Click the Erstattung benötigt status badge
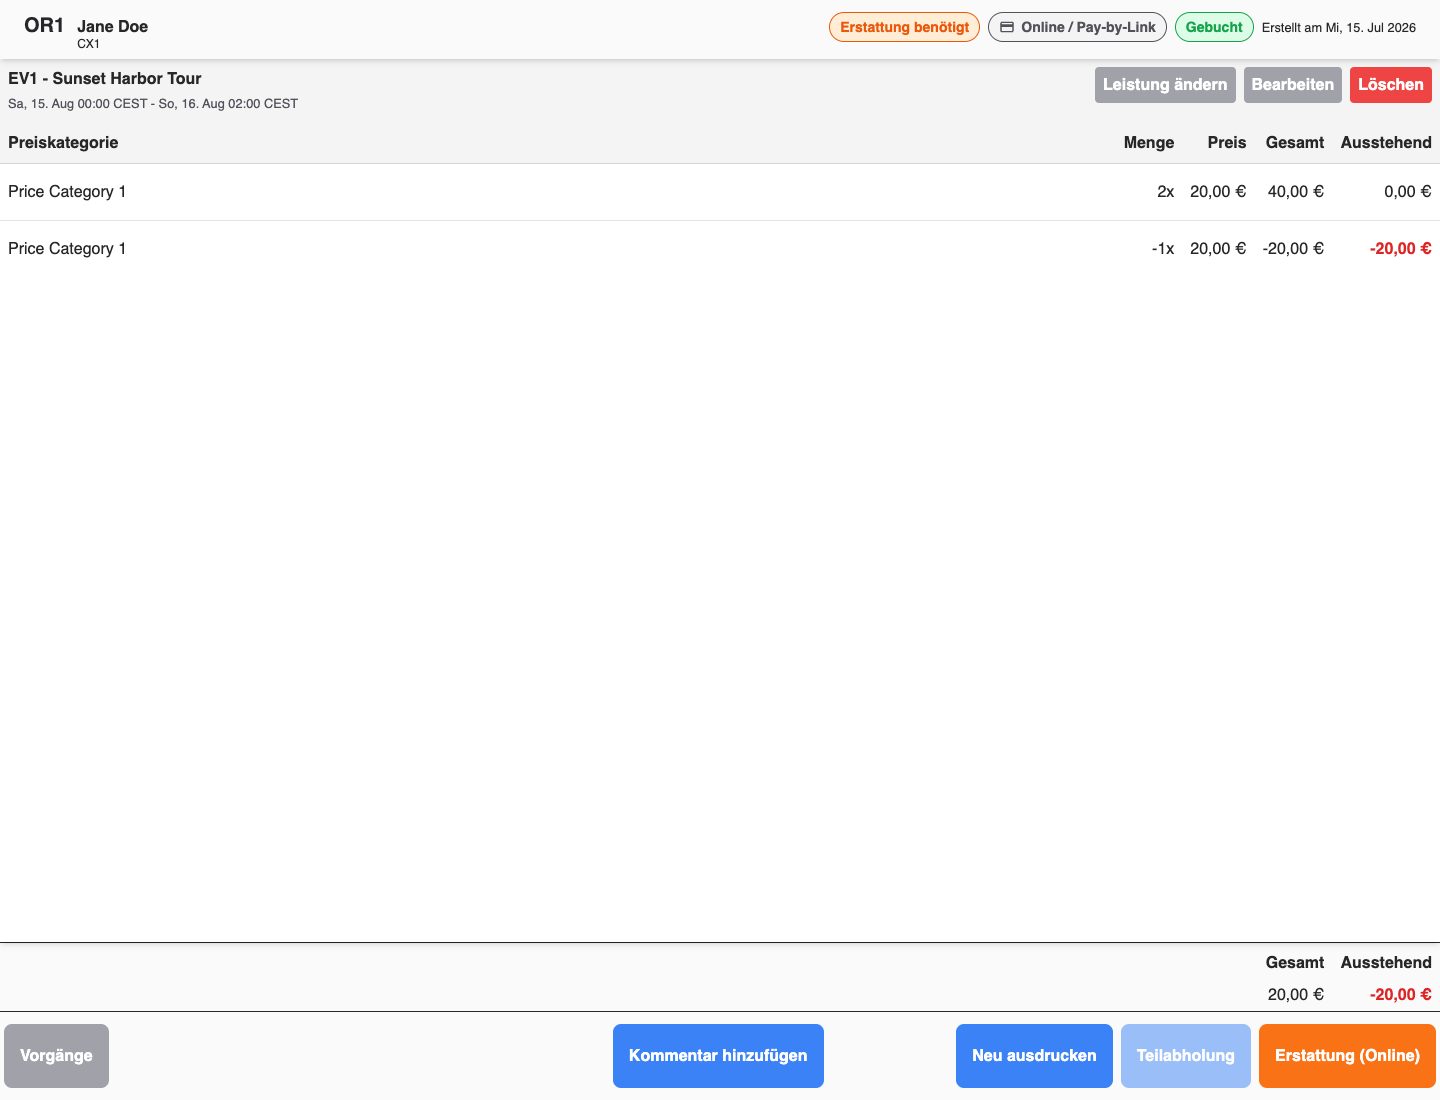 click(904, 27)
